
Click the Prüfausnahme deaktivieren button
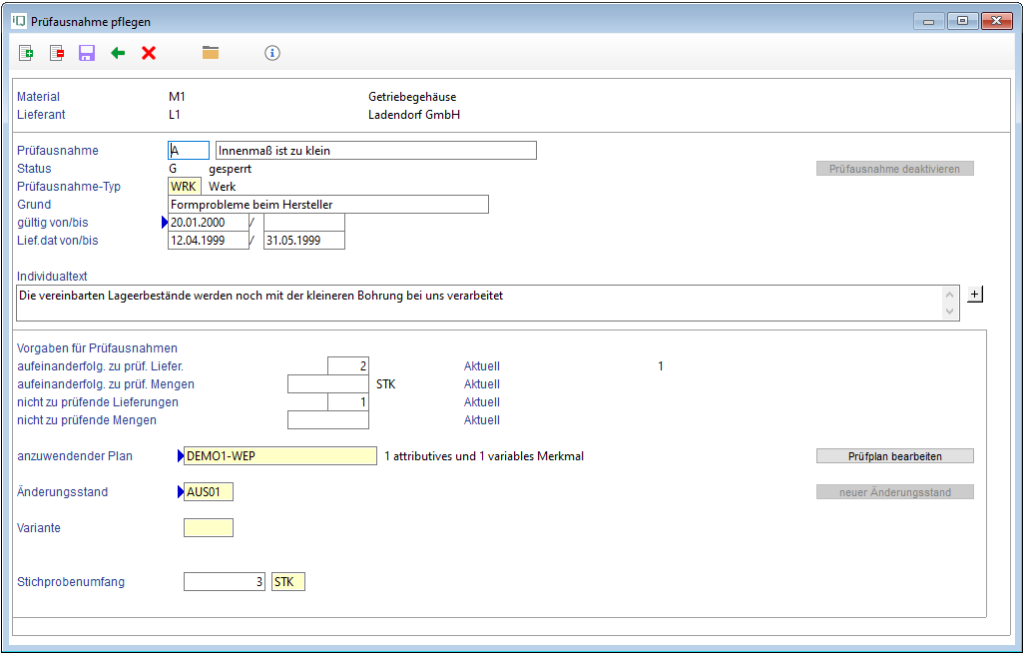[895, 169]
